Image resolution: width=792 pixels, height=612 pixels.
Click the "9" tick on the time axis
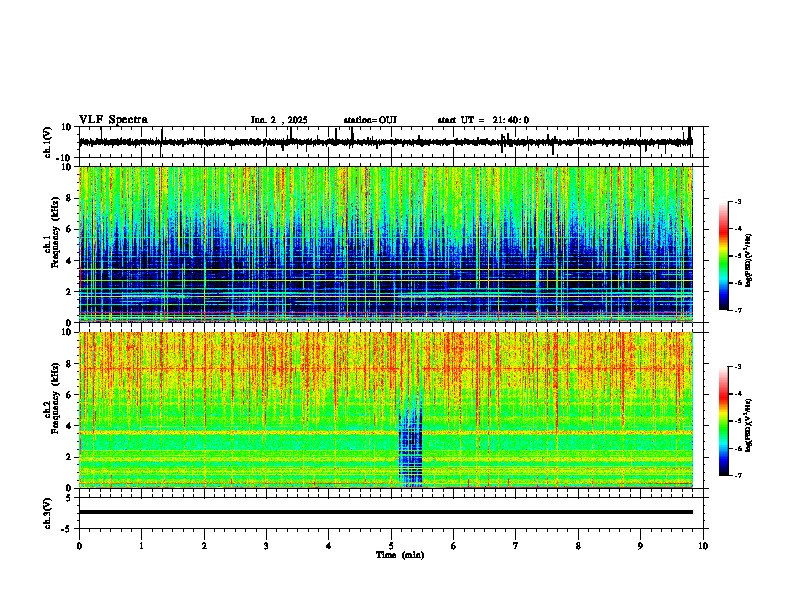click(x=640, y=546)
